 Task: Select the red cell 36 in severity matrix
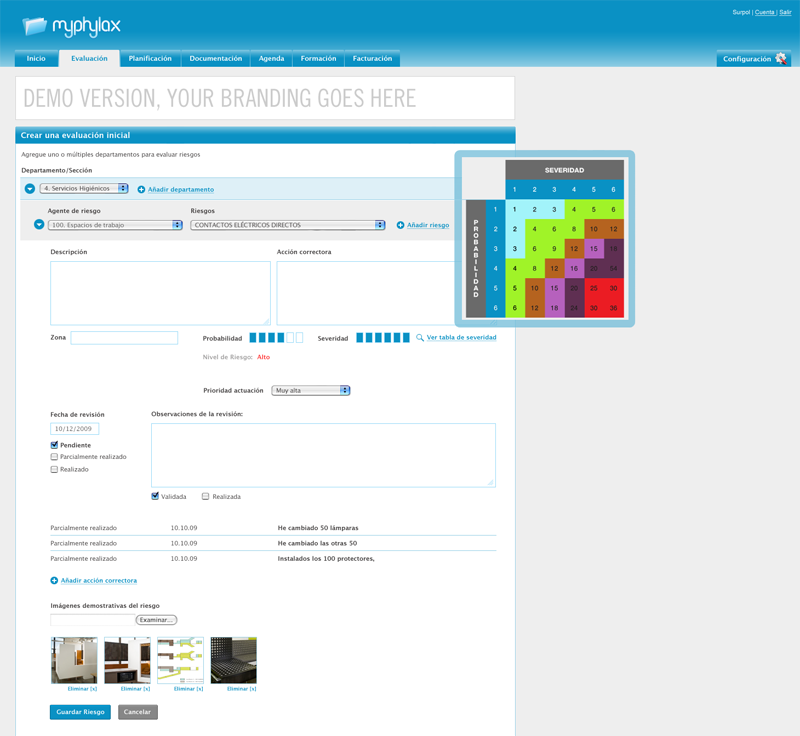click(613, 308)
